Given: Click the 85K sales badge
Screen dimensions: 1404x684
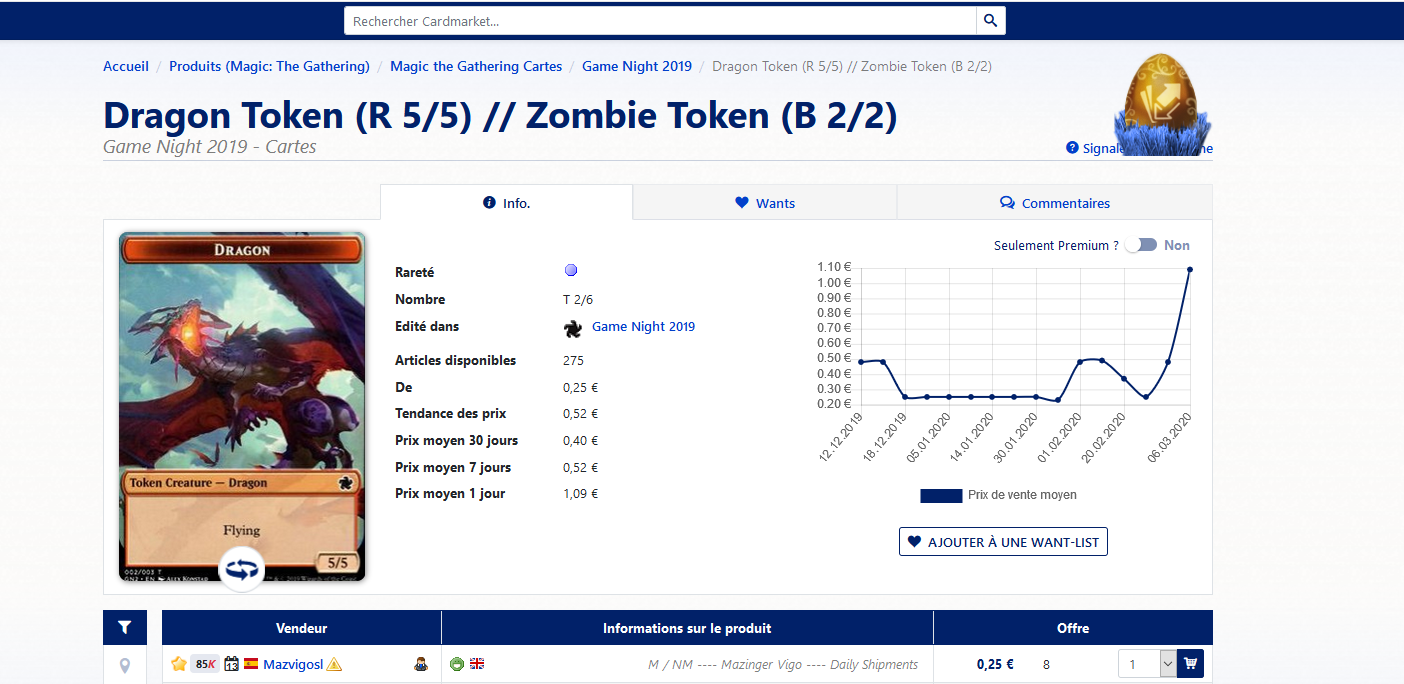Looking at the screenshot, I should 205,664.
